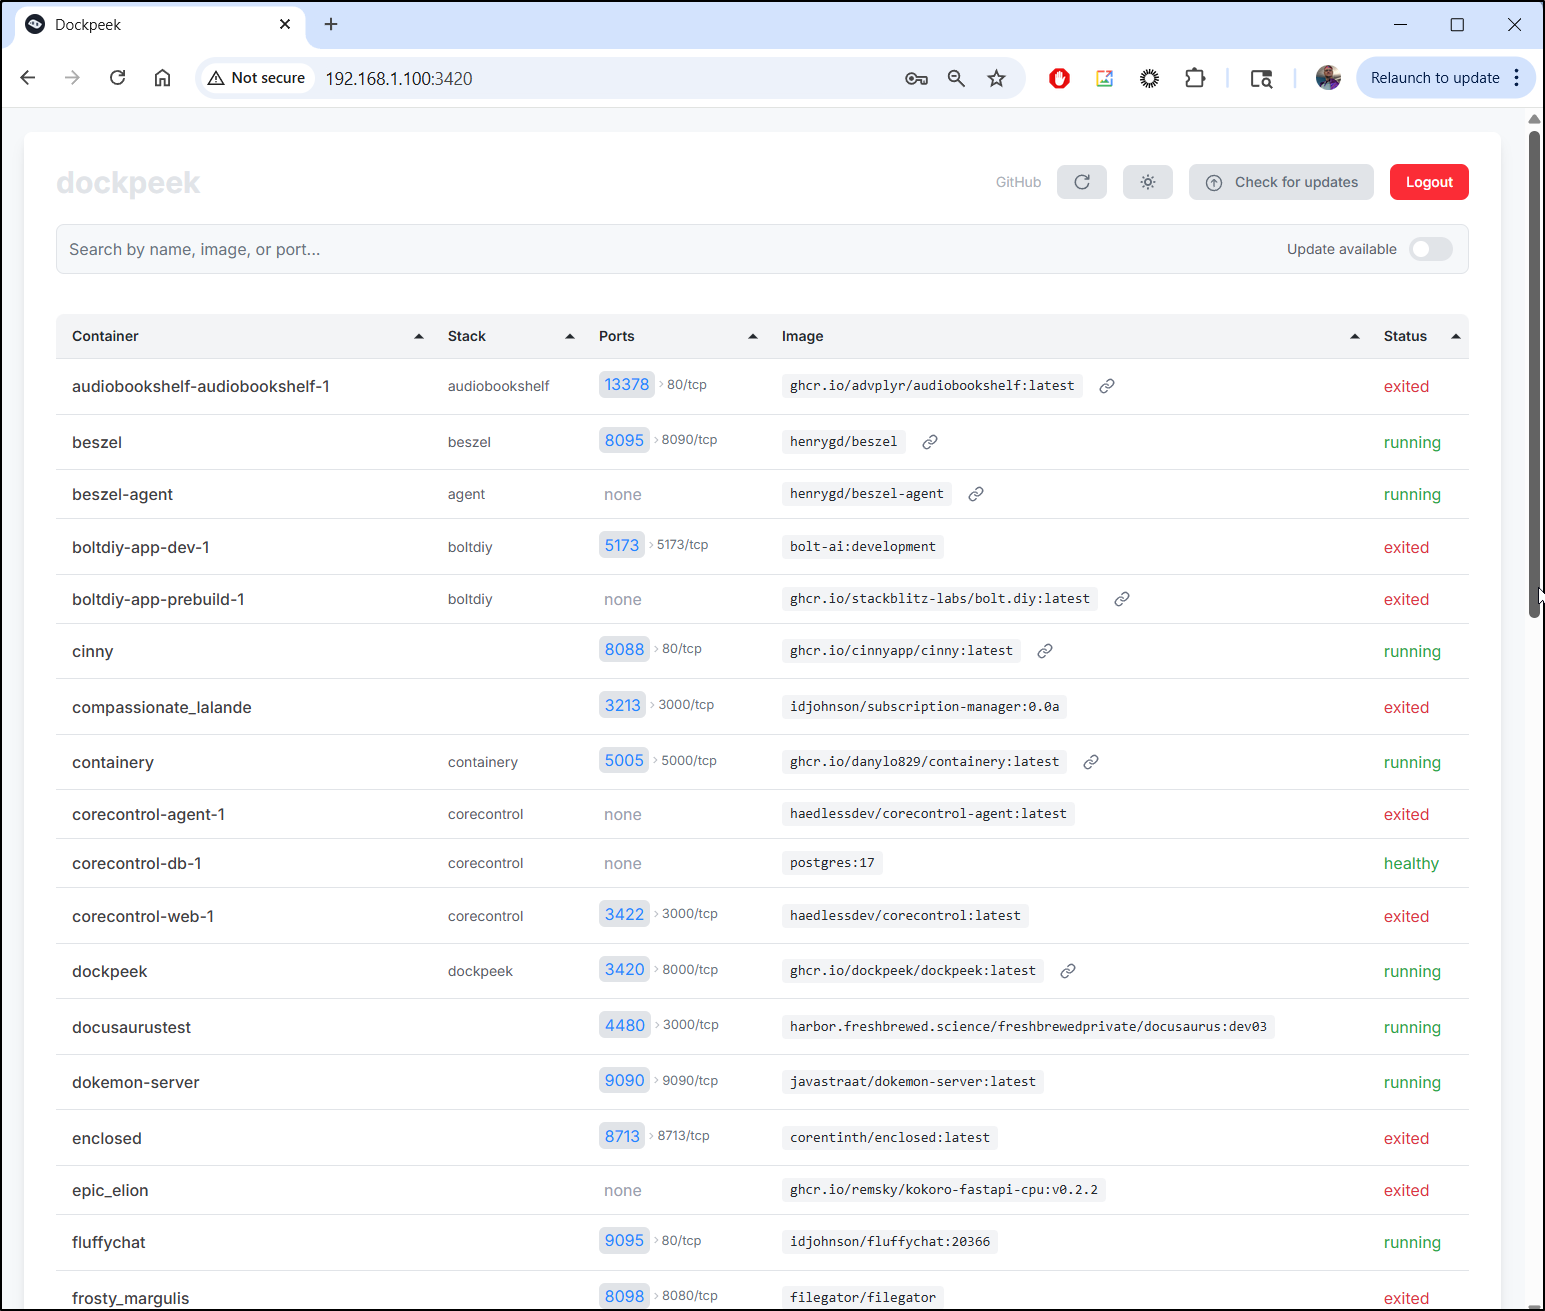Open port 5173 link for boltdiy-app-dev-1
The width and height of the screenshot is (1545, 1311).
[622, 545]
